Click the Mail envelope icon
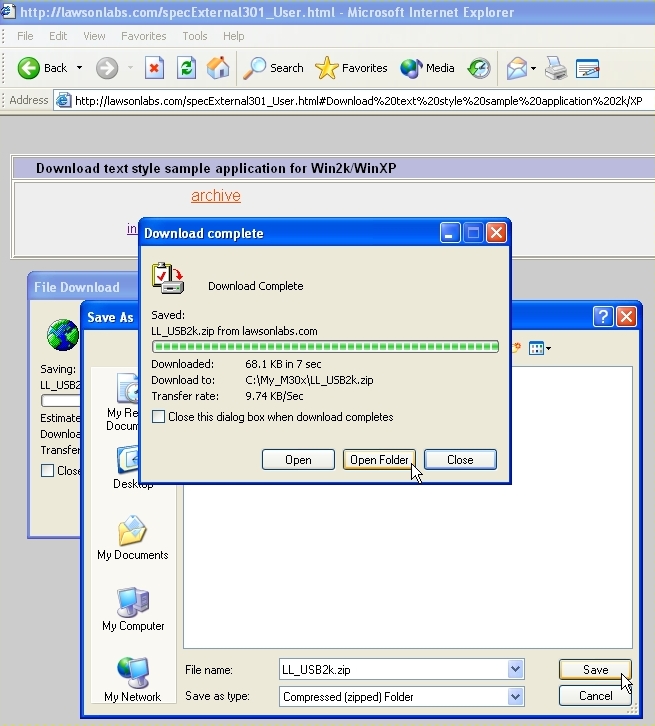Viewport: 655px width, 726px height. click(517, 69)
